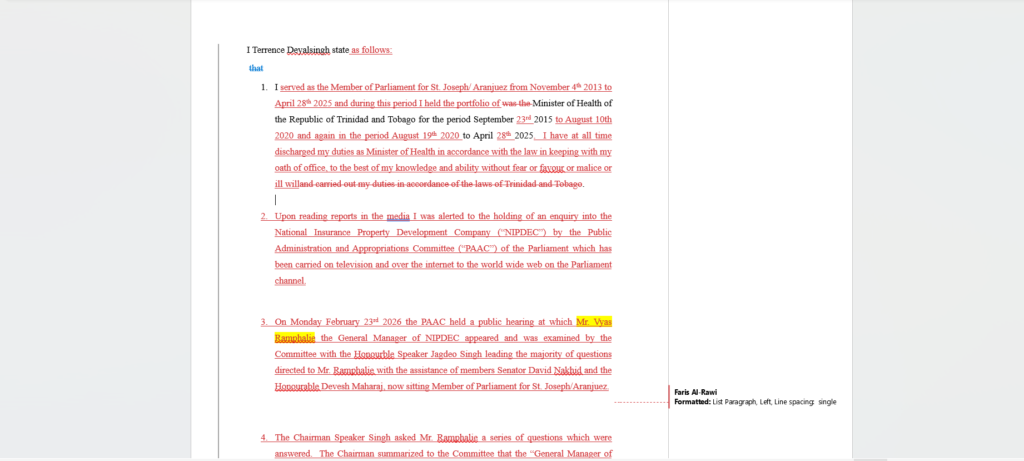Click list number 2 of the numbered list
This screenshot has width=1024, height=461.
pyautogui.click(x=264, y=216)
